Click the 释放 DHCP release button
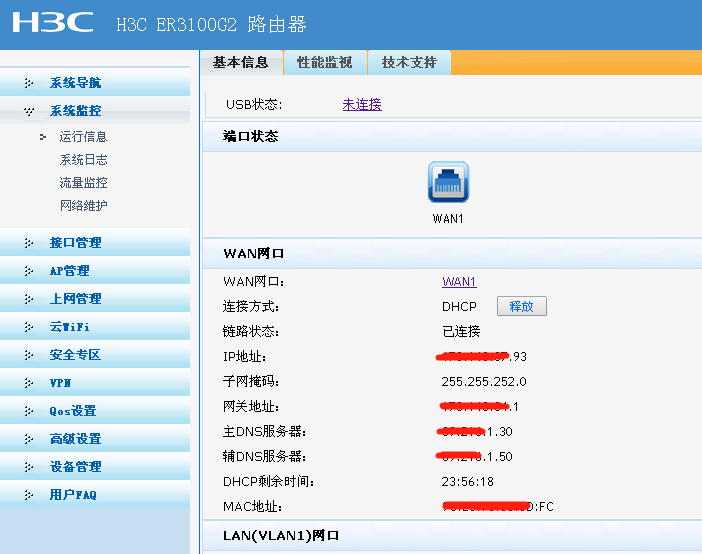Viewport: 702px width, 554px height. pyautogui.click(x=522, y=306)
